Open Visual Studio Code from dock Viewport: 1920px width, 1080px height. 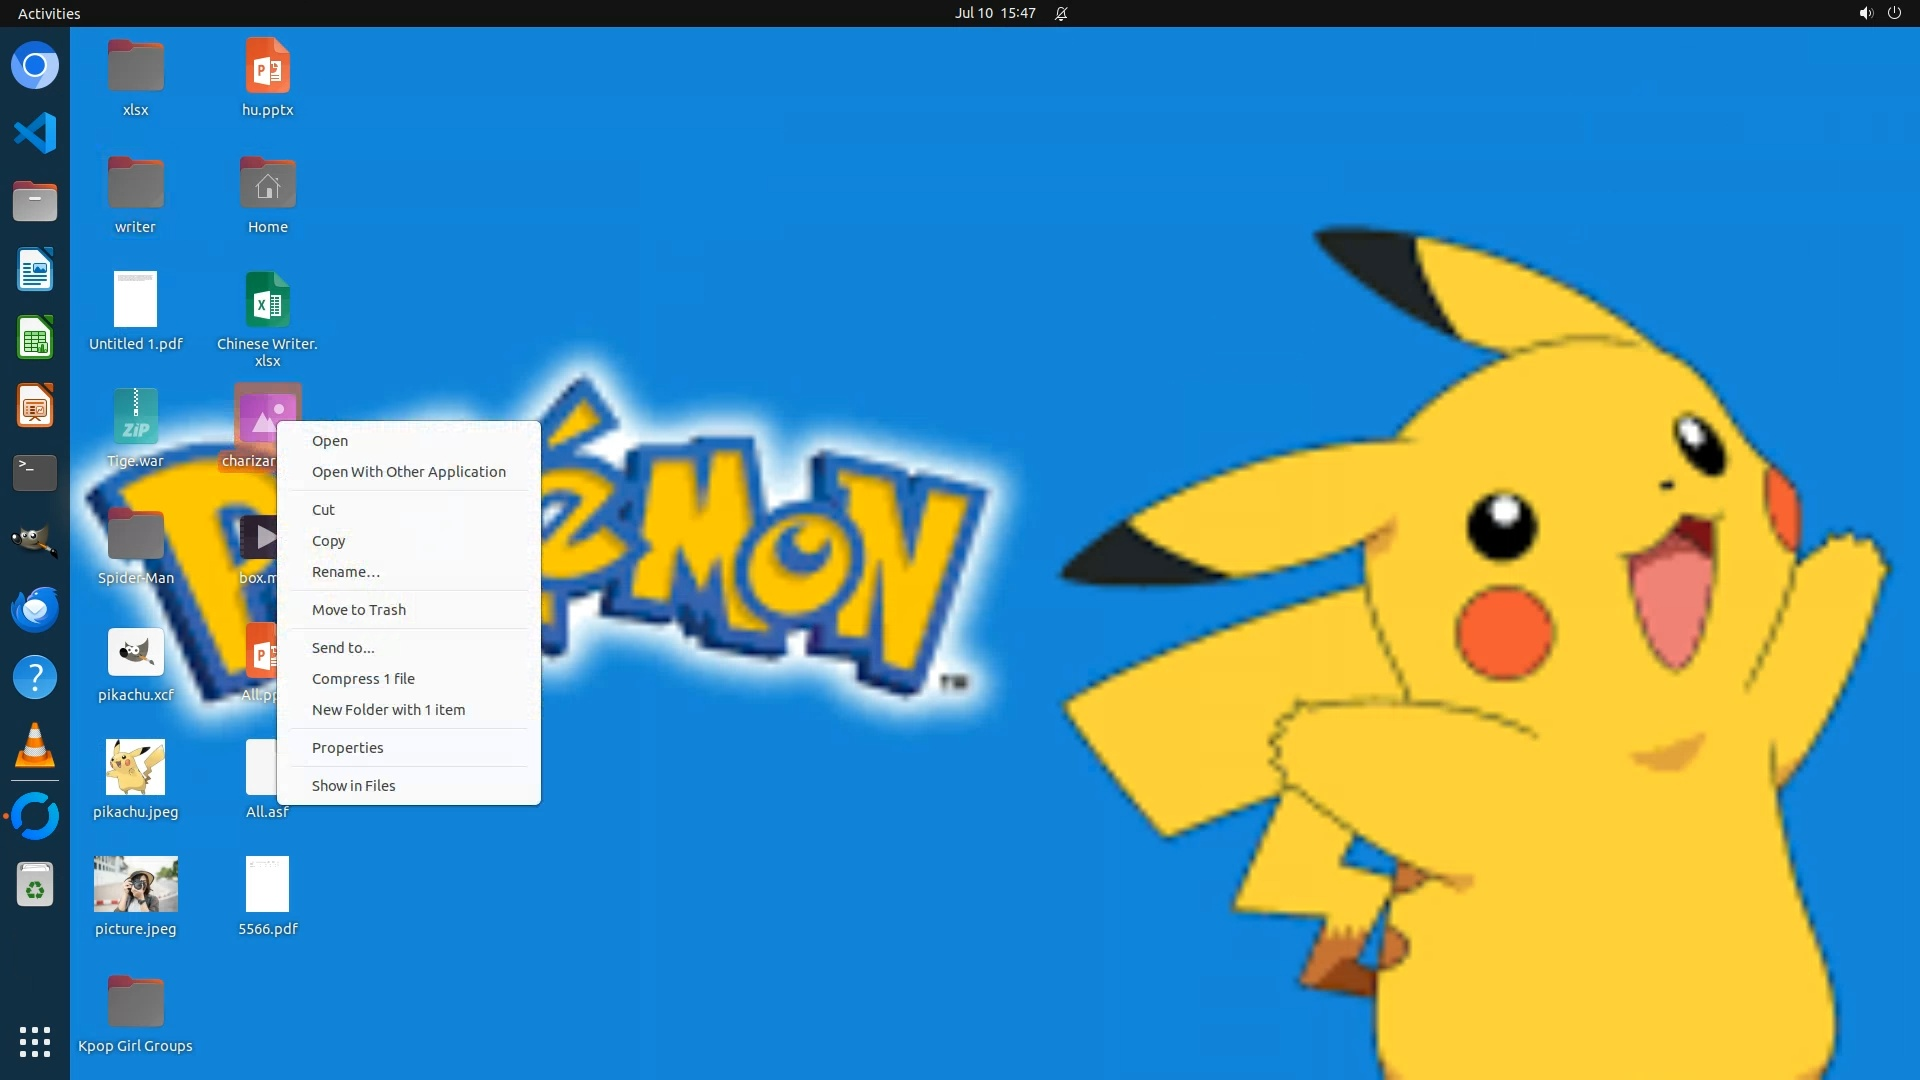(x=35, y=133)
